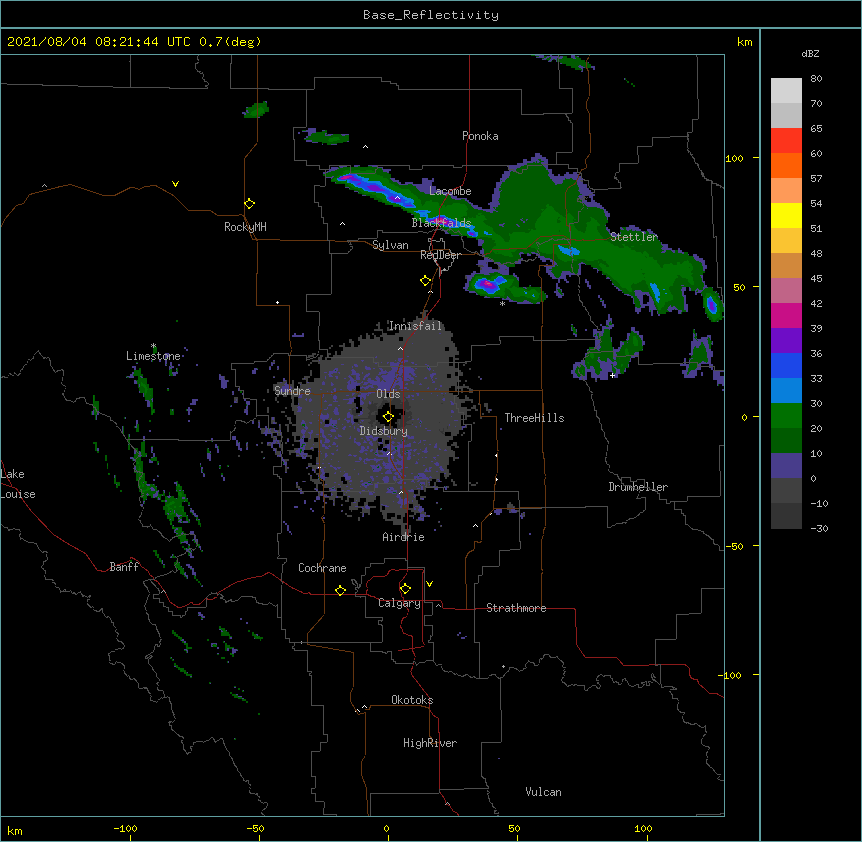The height and width of the screenshot is (842, 862).
Task: Click the km unit label at top right
Action: pos(745,42)
